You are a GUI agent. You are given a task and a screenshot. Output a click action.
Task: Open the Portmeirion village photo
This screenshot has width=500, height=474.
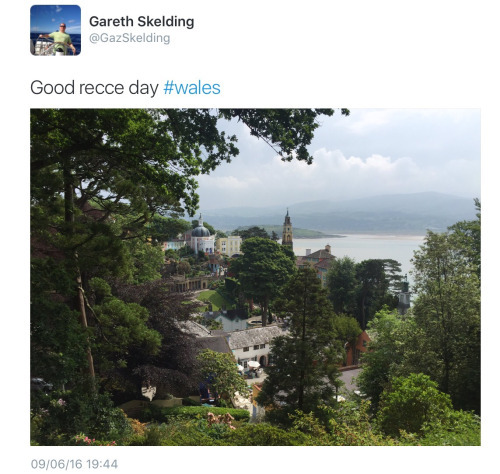pyautogui.click(x=255, y=277)
